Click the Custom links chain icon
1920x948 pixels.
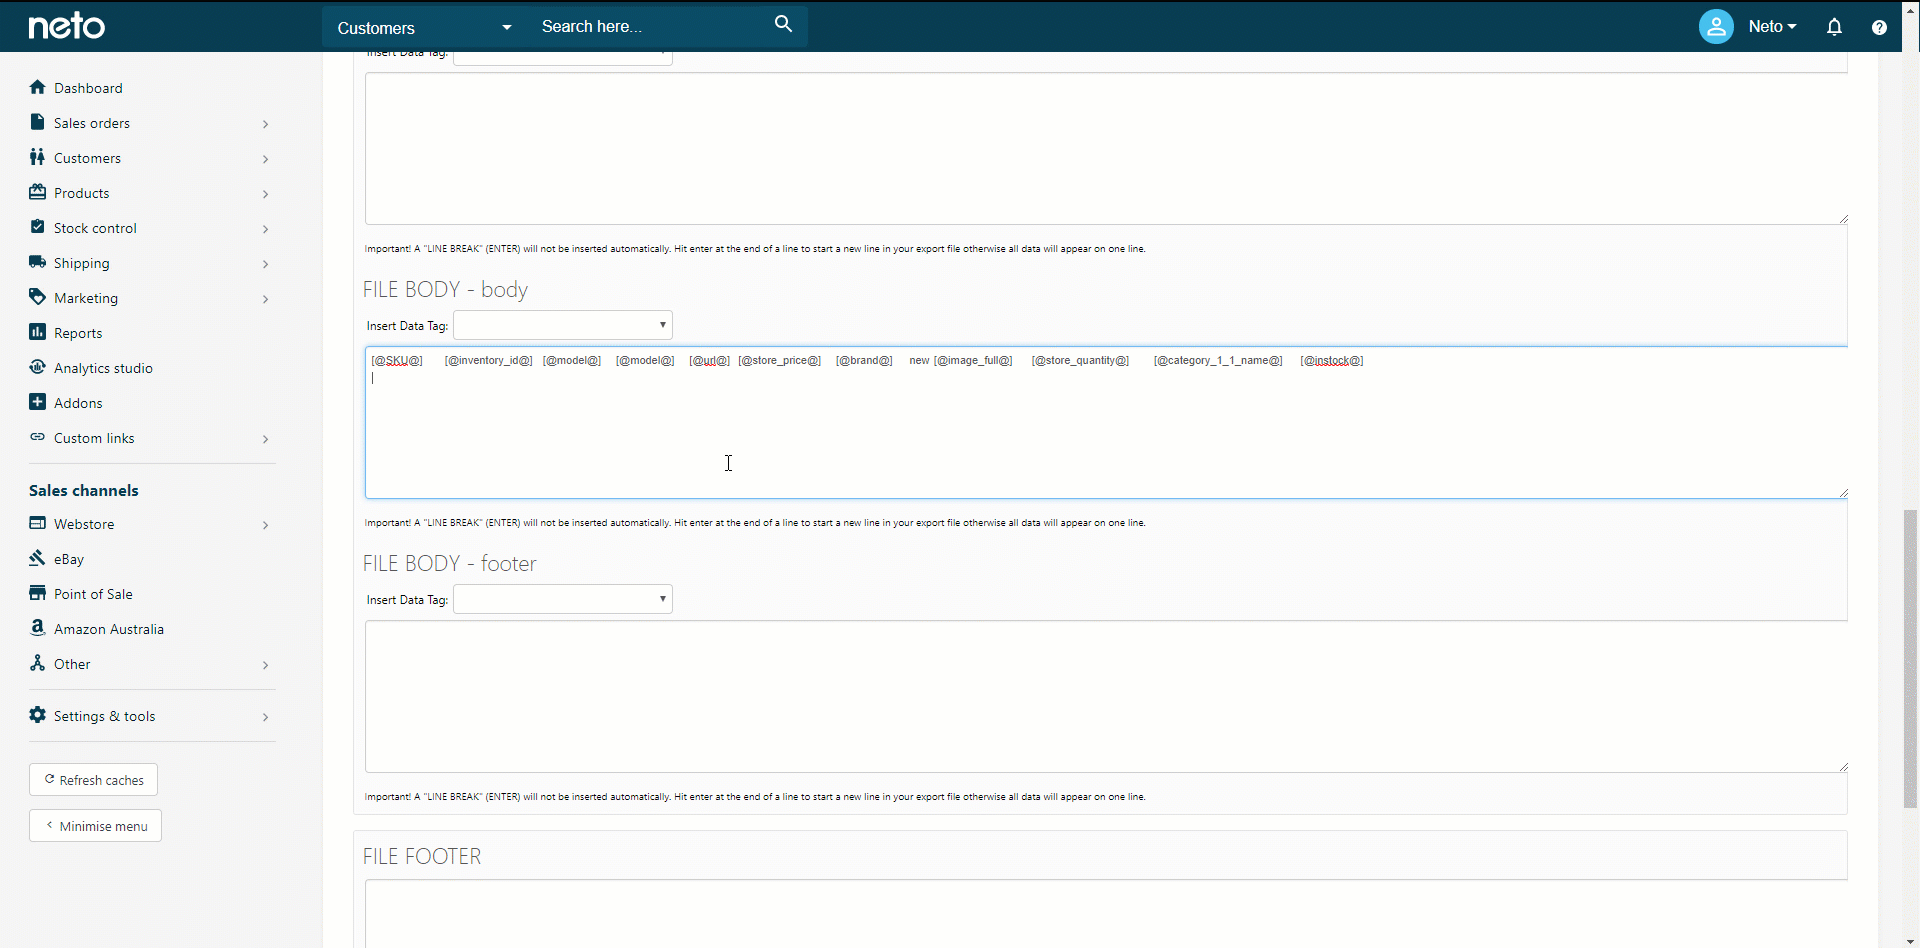coord(37,437)
